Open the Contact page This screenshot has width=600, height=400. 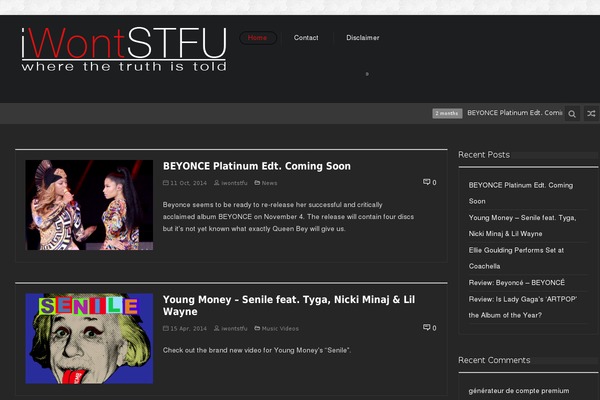(306, 38)
